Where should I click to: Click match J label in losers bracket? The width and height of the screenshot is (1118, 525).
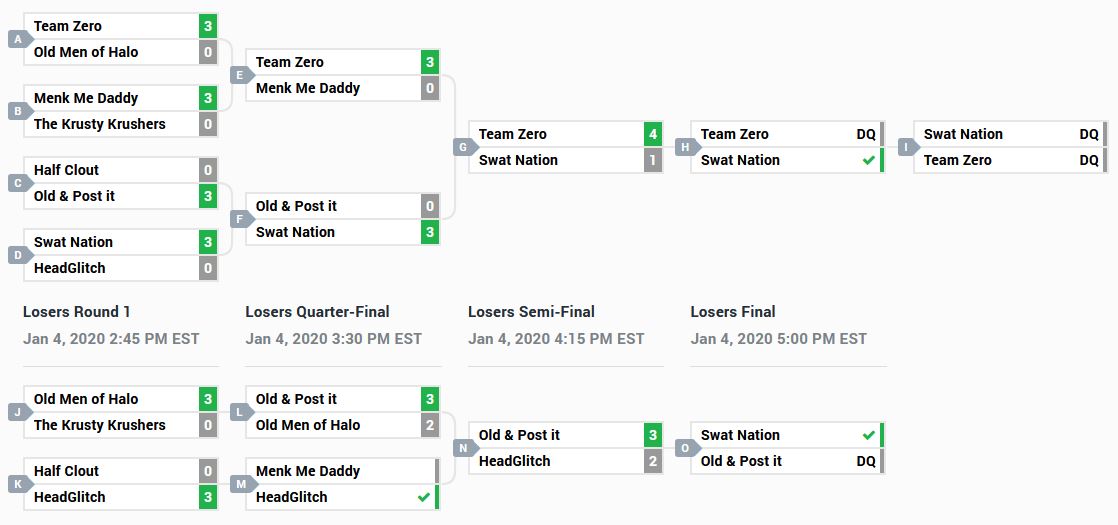(x=20, y=412)
